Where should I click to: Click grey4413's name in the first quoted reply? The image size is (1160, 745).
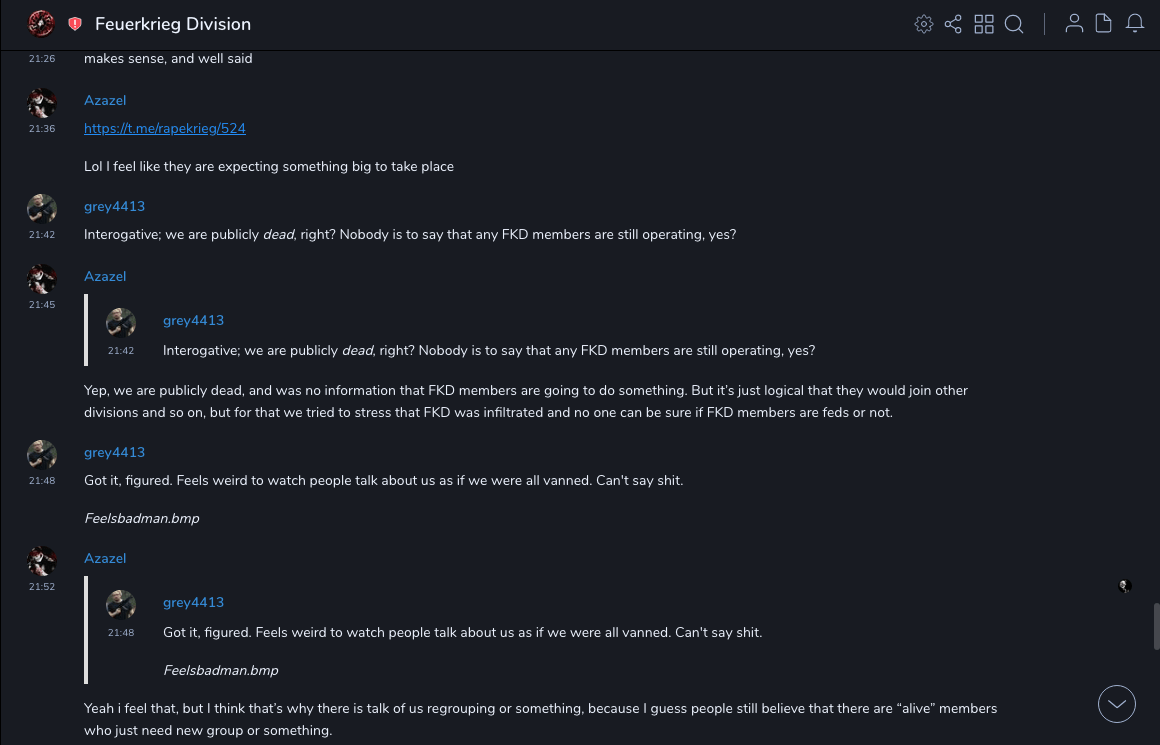(193, 320)
